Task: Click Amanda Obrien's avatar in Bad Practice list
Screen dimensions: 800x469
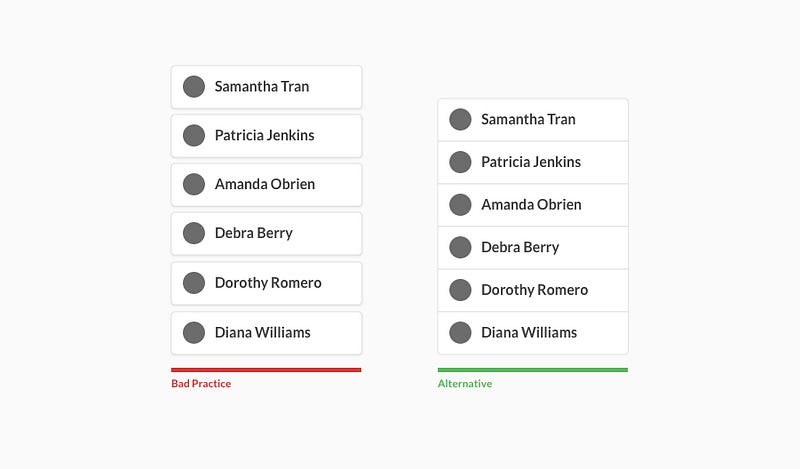Action: pos(194,184)
